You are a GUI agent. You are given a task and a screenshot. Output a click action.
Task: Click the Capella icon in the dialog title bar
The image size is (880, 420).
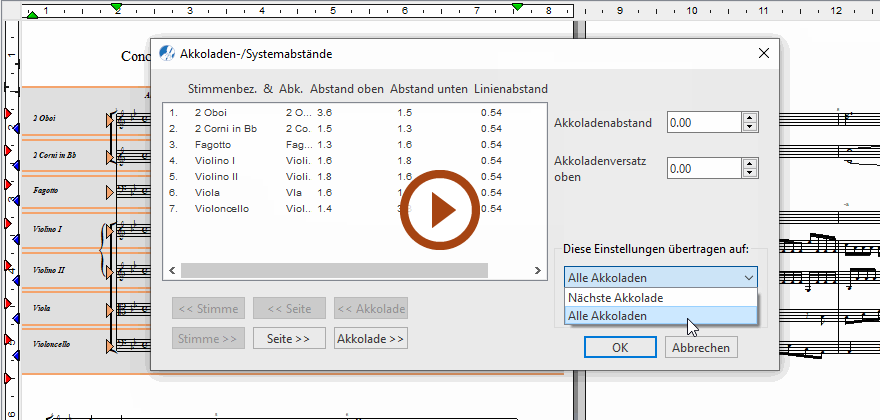167,53
